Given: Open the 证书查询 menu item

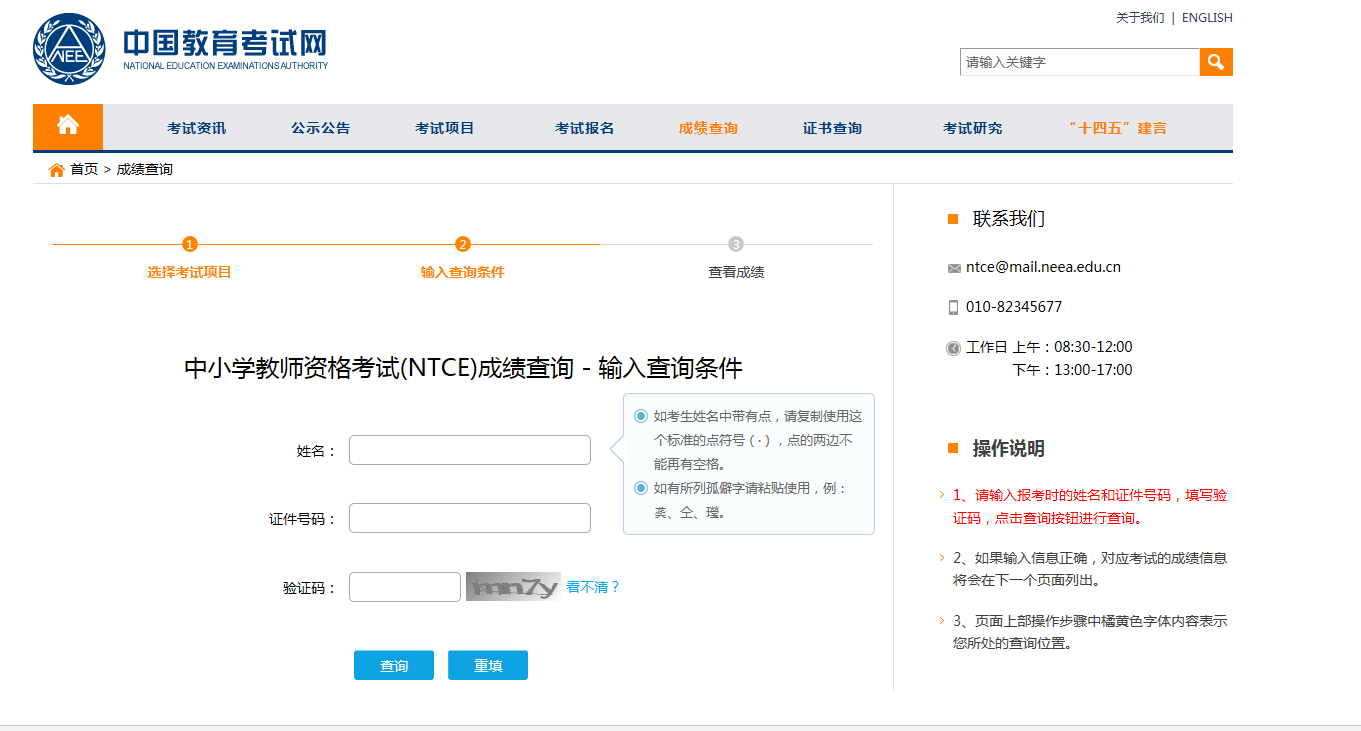Looking at the screenshot, I should [x=832, y=128].
